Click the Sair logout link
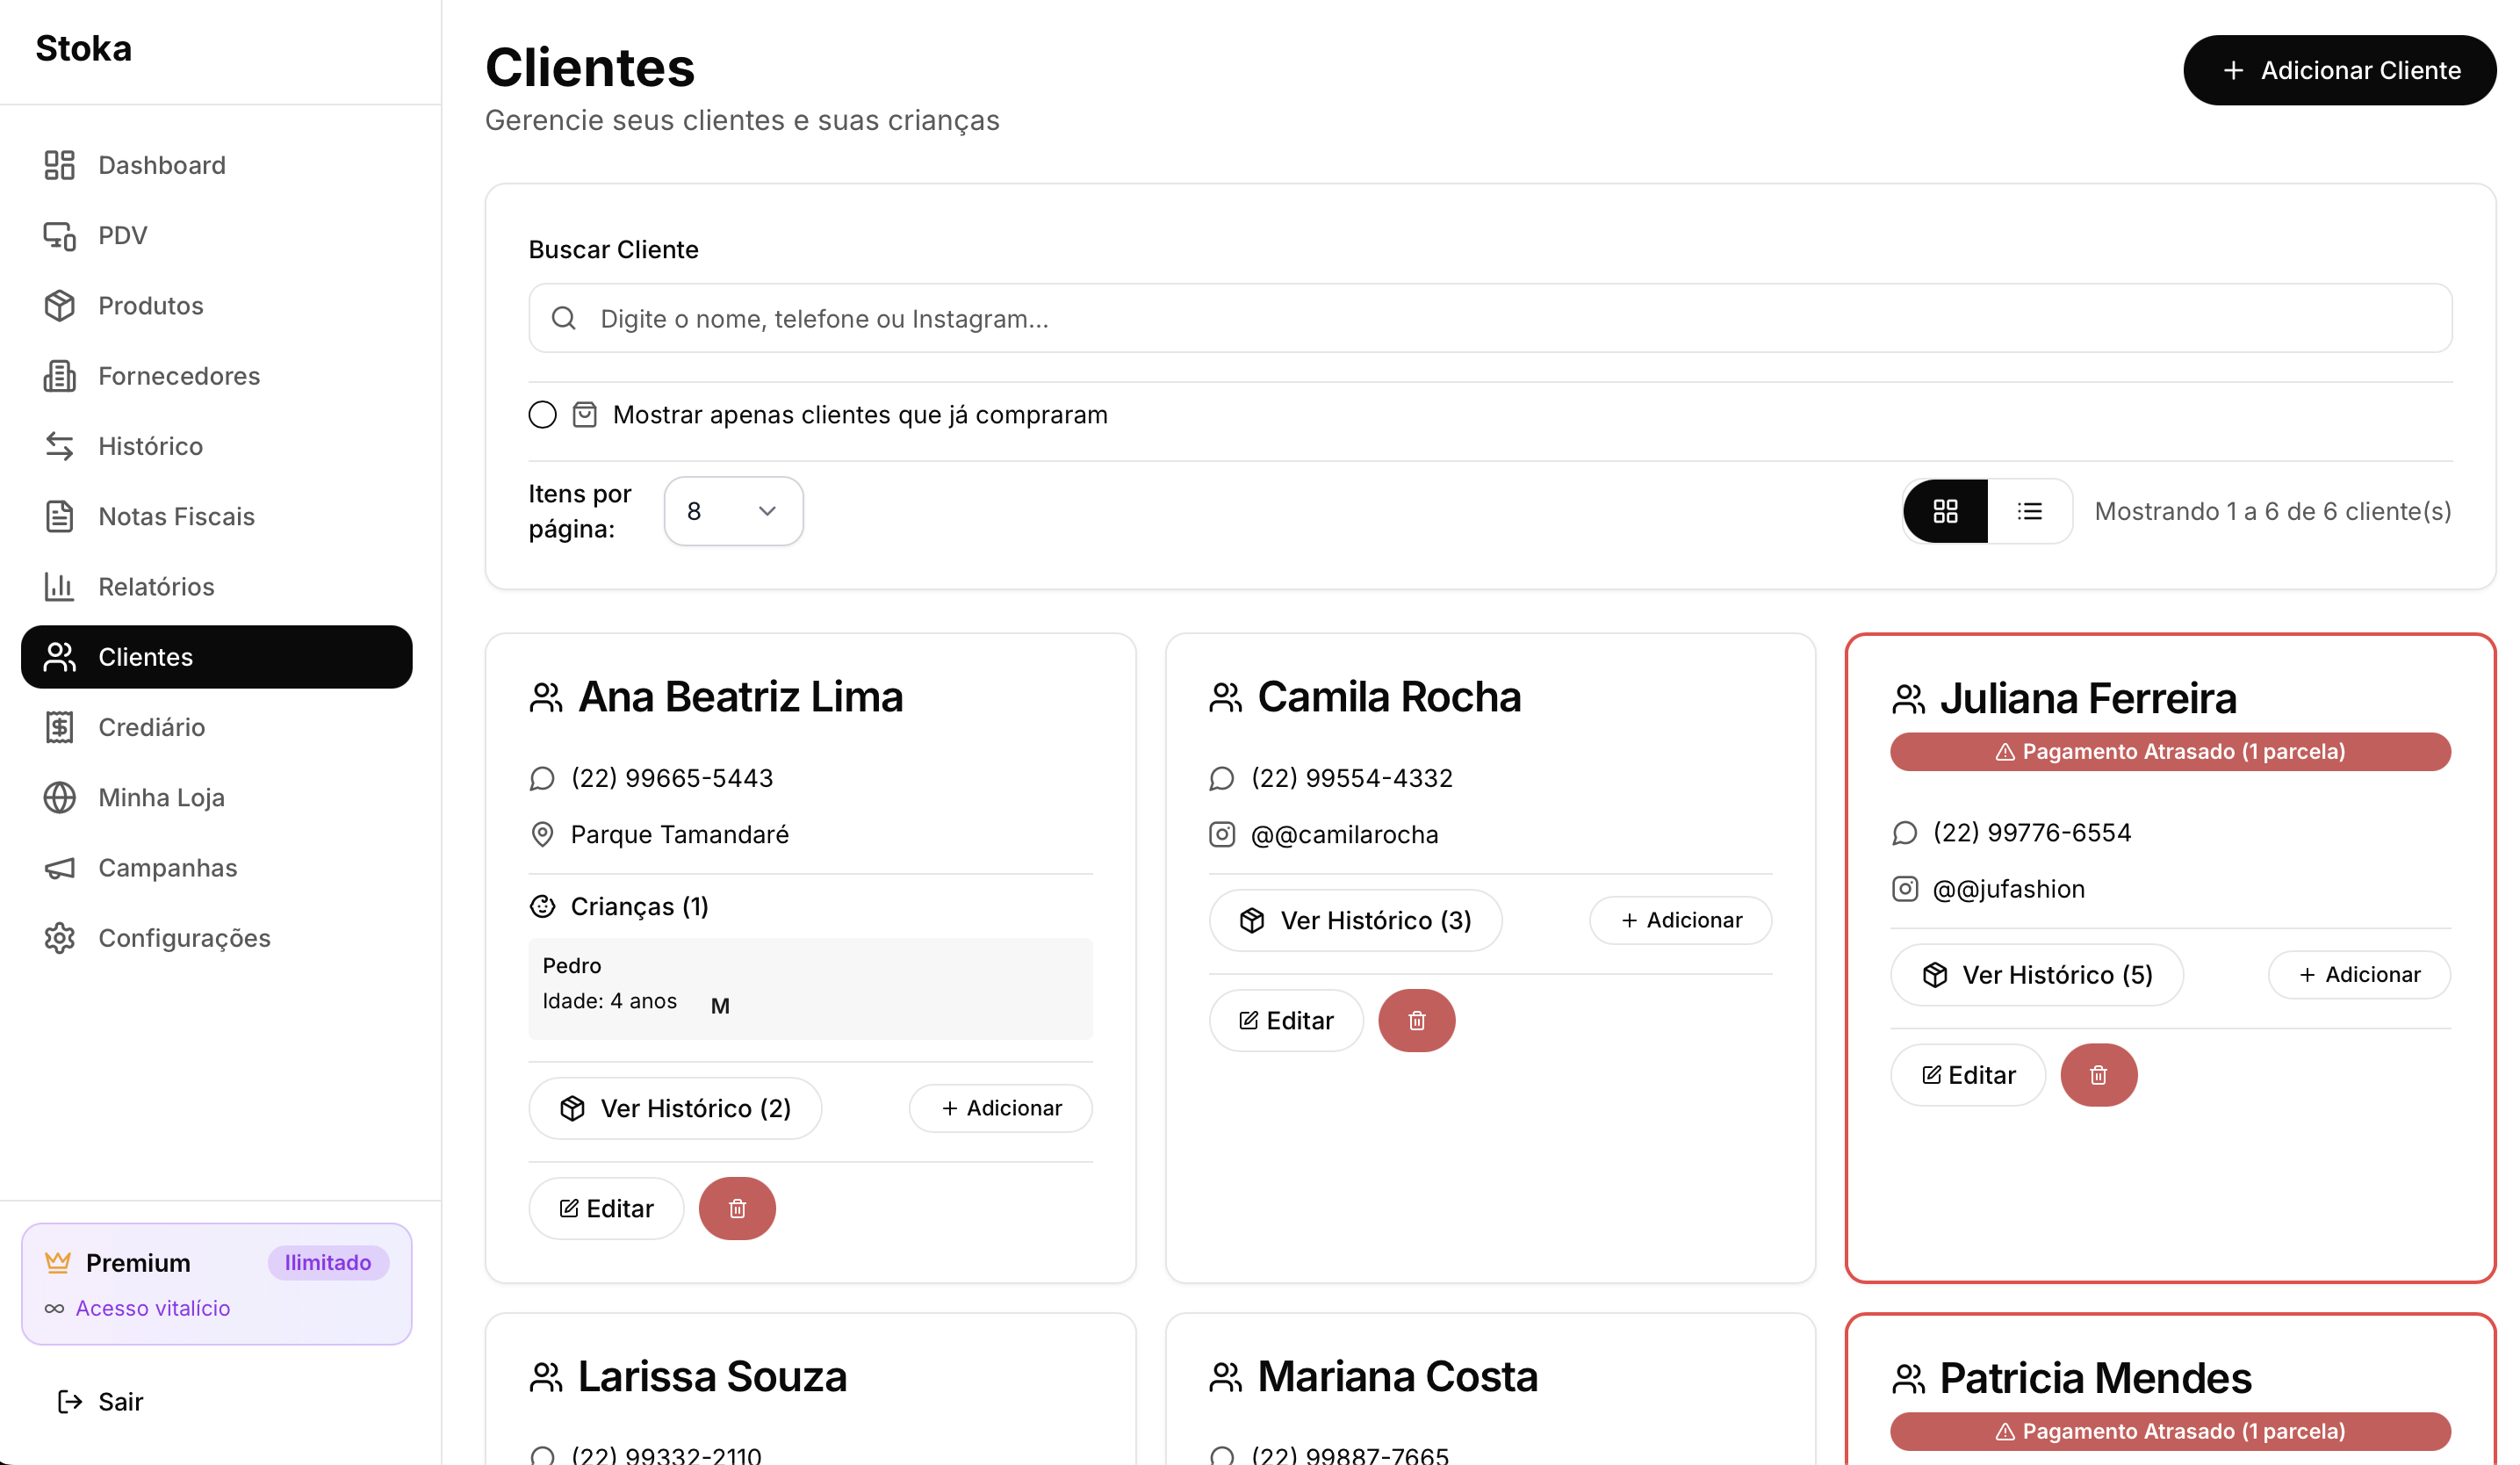The image size is (2520, 1465). tap(100, 1401)
